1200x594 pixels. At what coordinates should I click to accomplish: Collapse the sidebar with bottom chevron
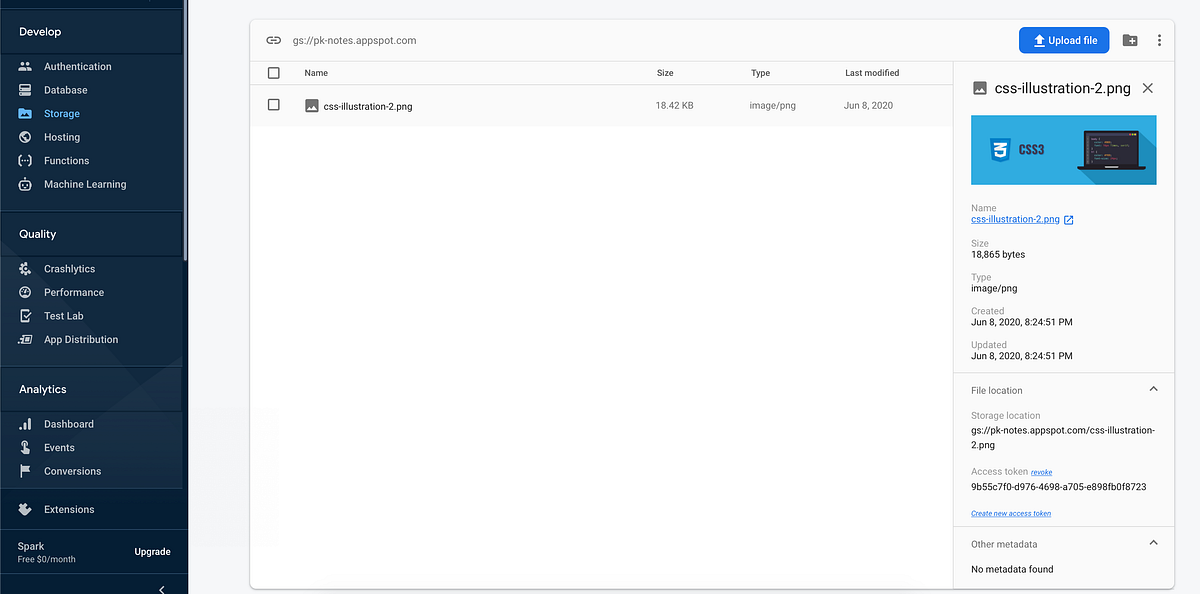(x=162, y=589)
